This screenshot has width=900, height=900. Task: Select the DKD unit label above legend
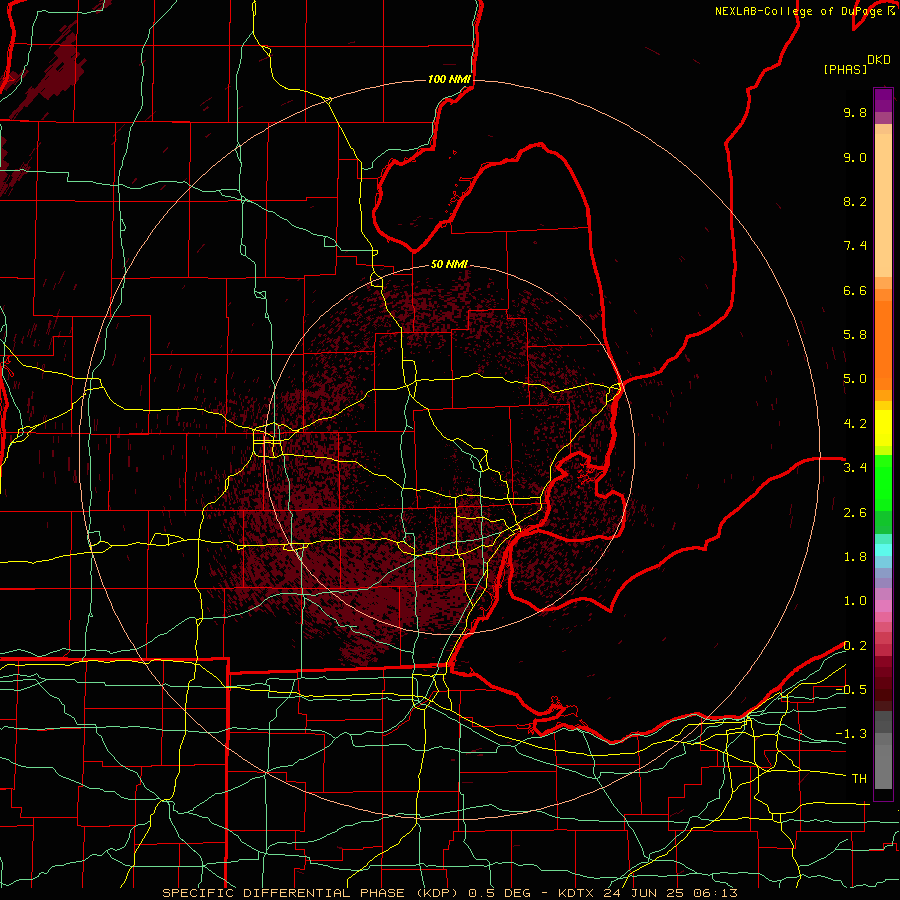[879, 60]
